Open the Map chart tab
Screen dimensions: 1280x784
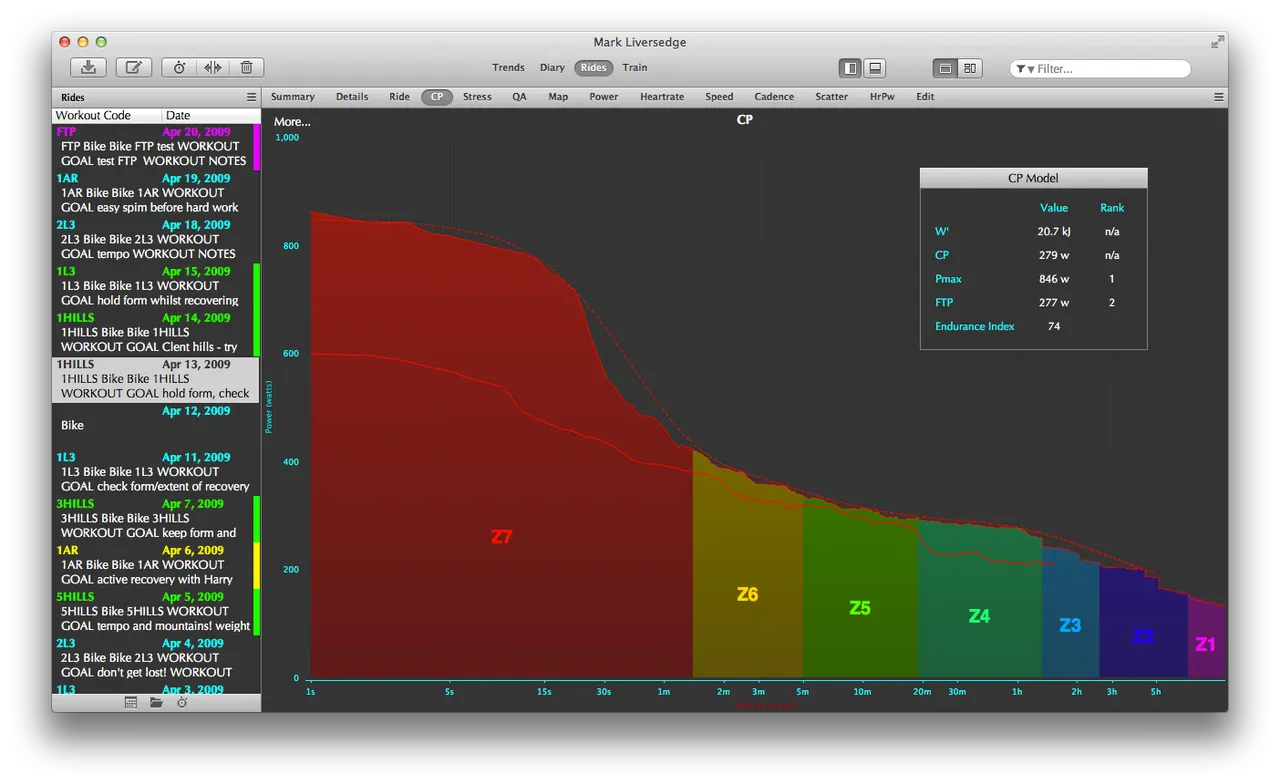tap(558, 97)
